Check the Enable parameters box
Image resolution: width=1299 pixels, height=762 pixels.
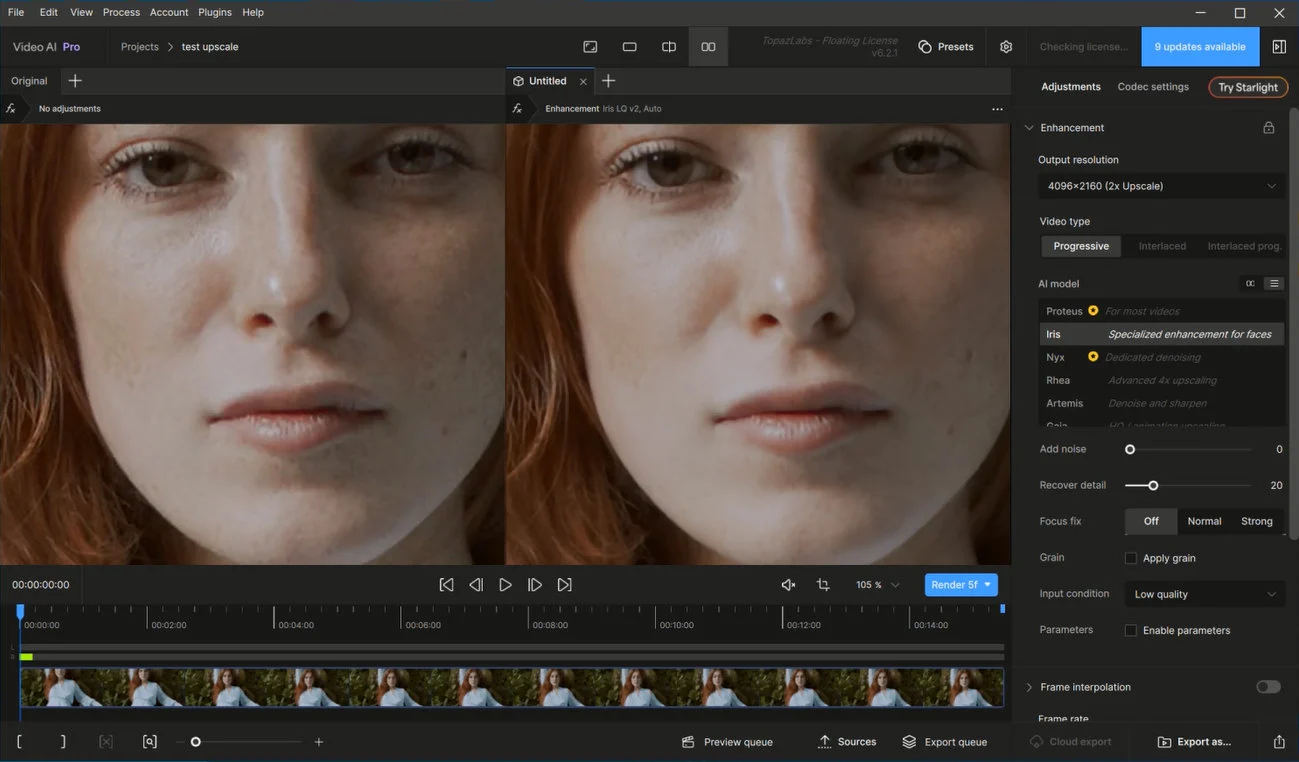coord(1131,630)
